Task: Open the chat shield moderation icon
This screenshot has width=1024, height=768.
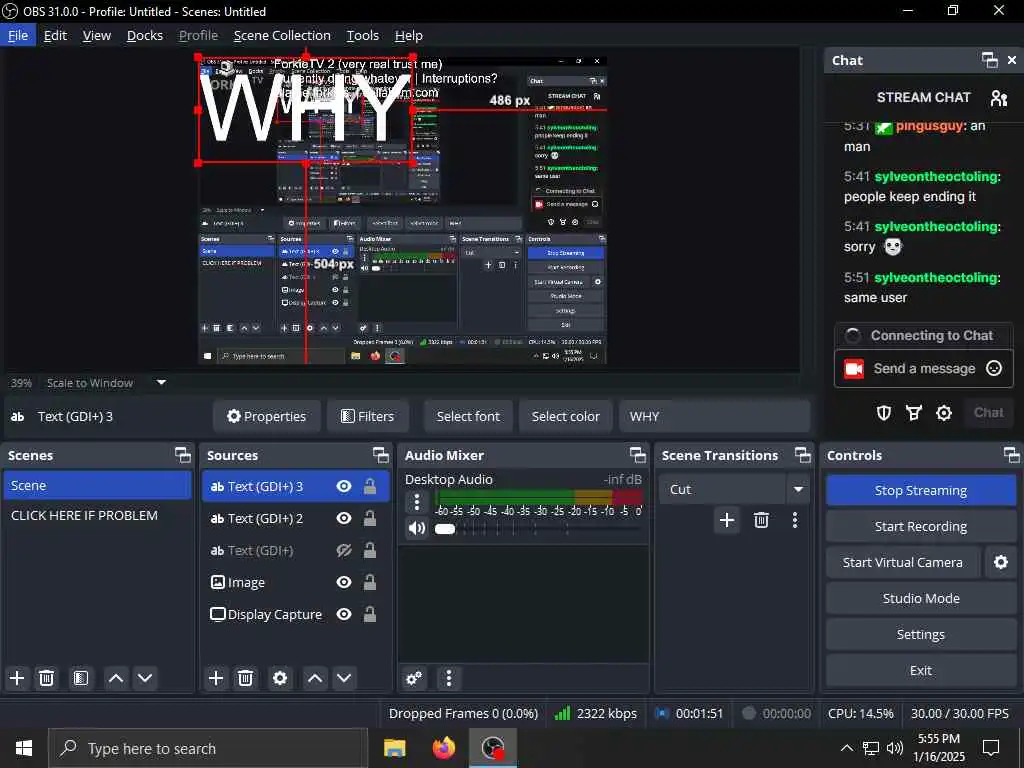Action: [884, 413]
